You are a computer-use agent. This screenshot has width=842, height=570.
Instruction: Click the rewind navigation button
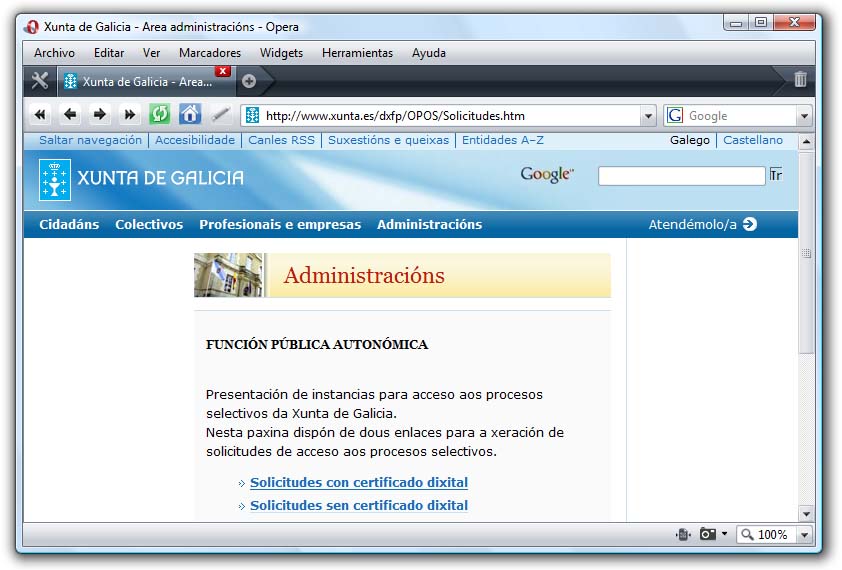pyautogui.click(x=40, y=114)
